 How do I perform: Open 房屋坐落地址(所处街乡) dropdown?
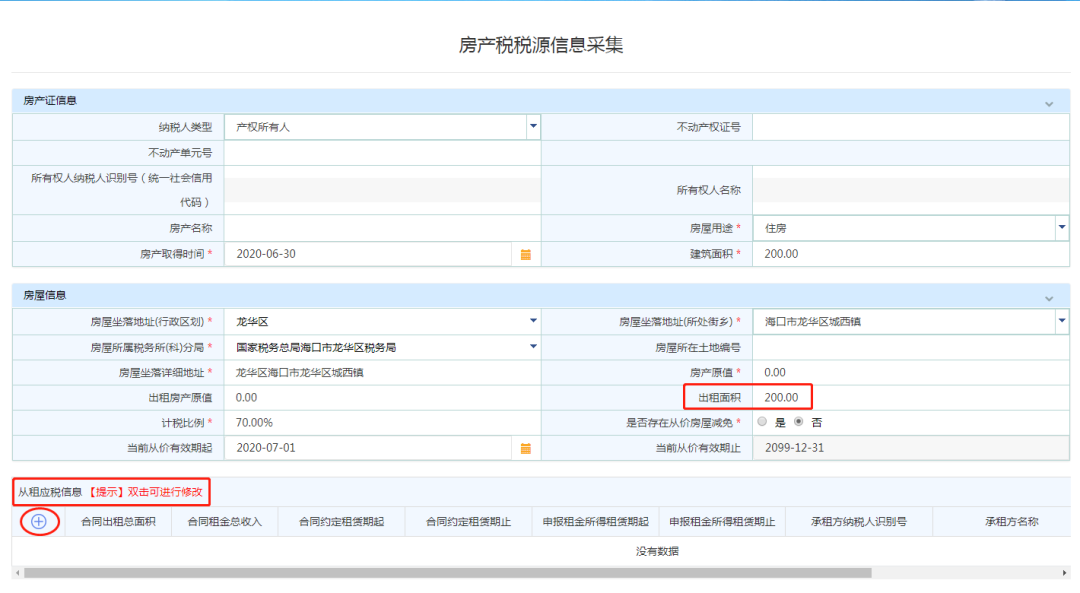[1062, 321]
